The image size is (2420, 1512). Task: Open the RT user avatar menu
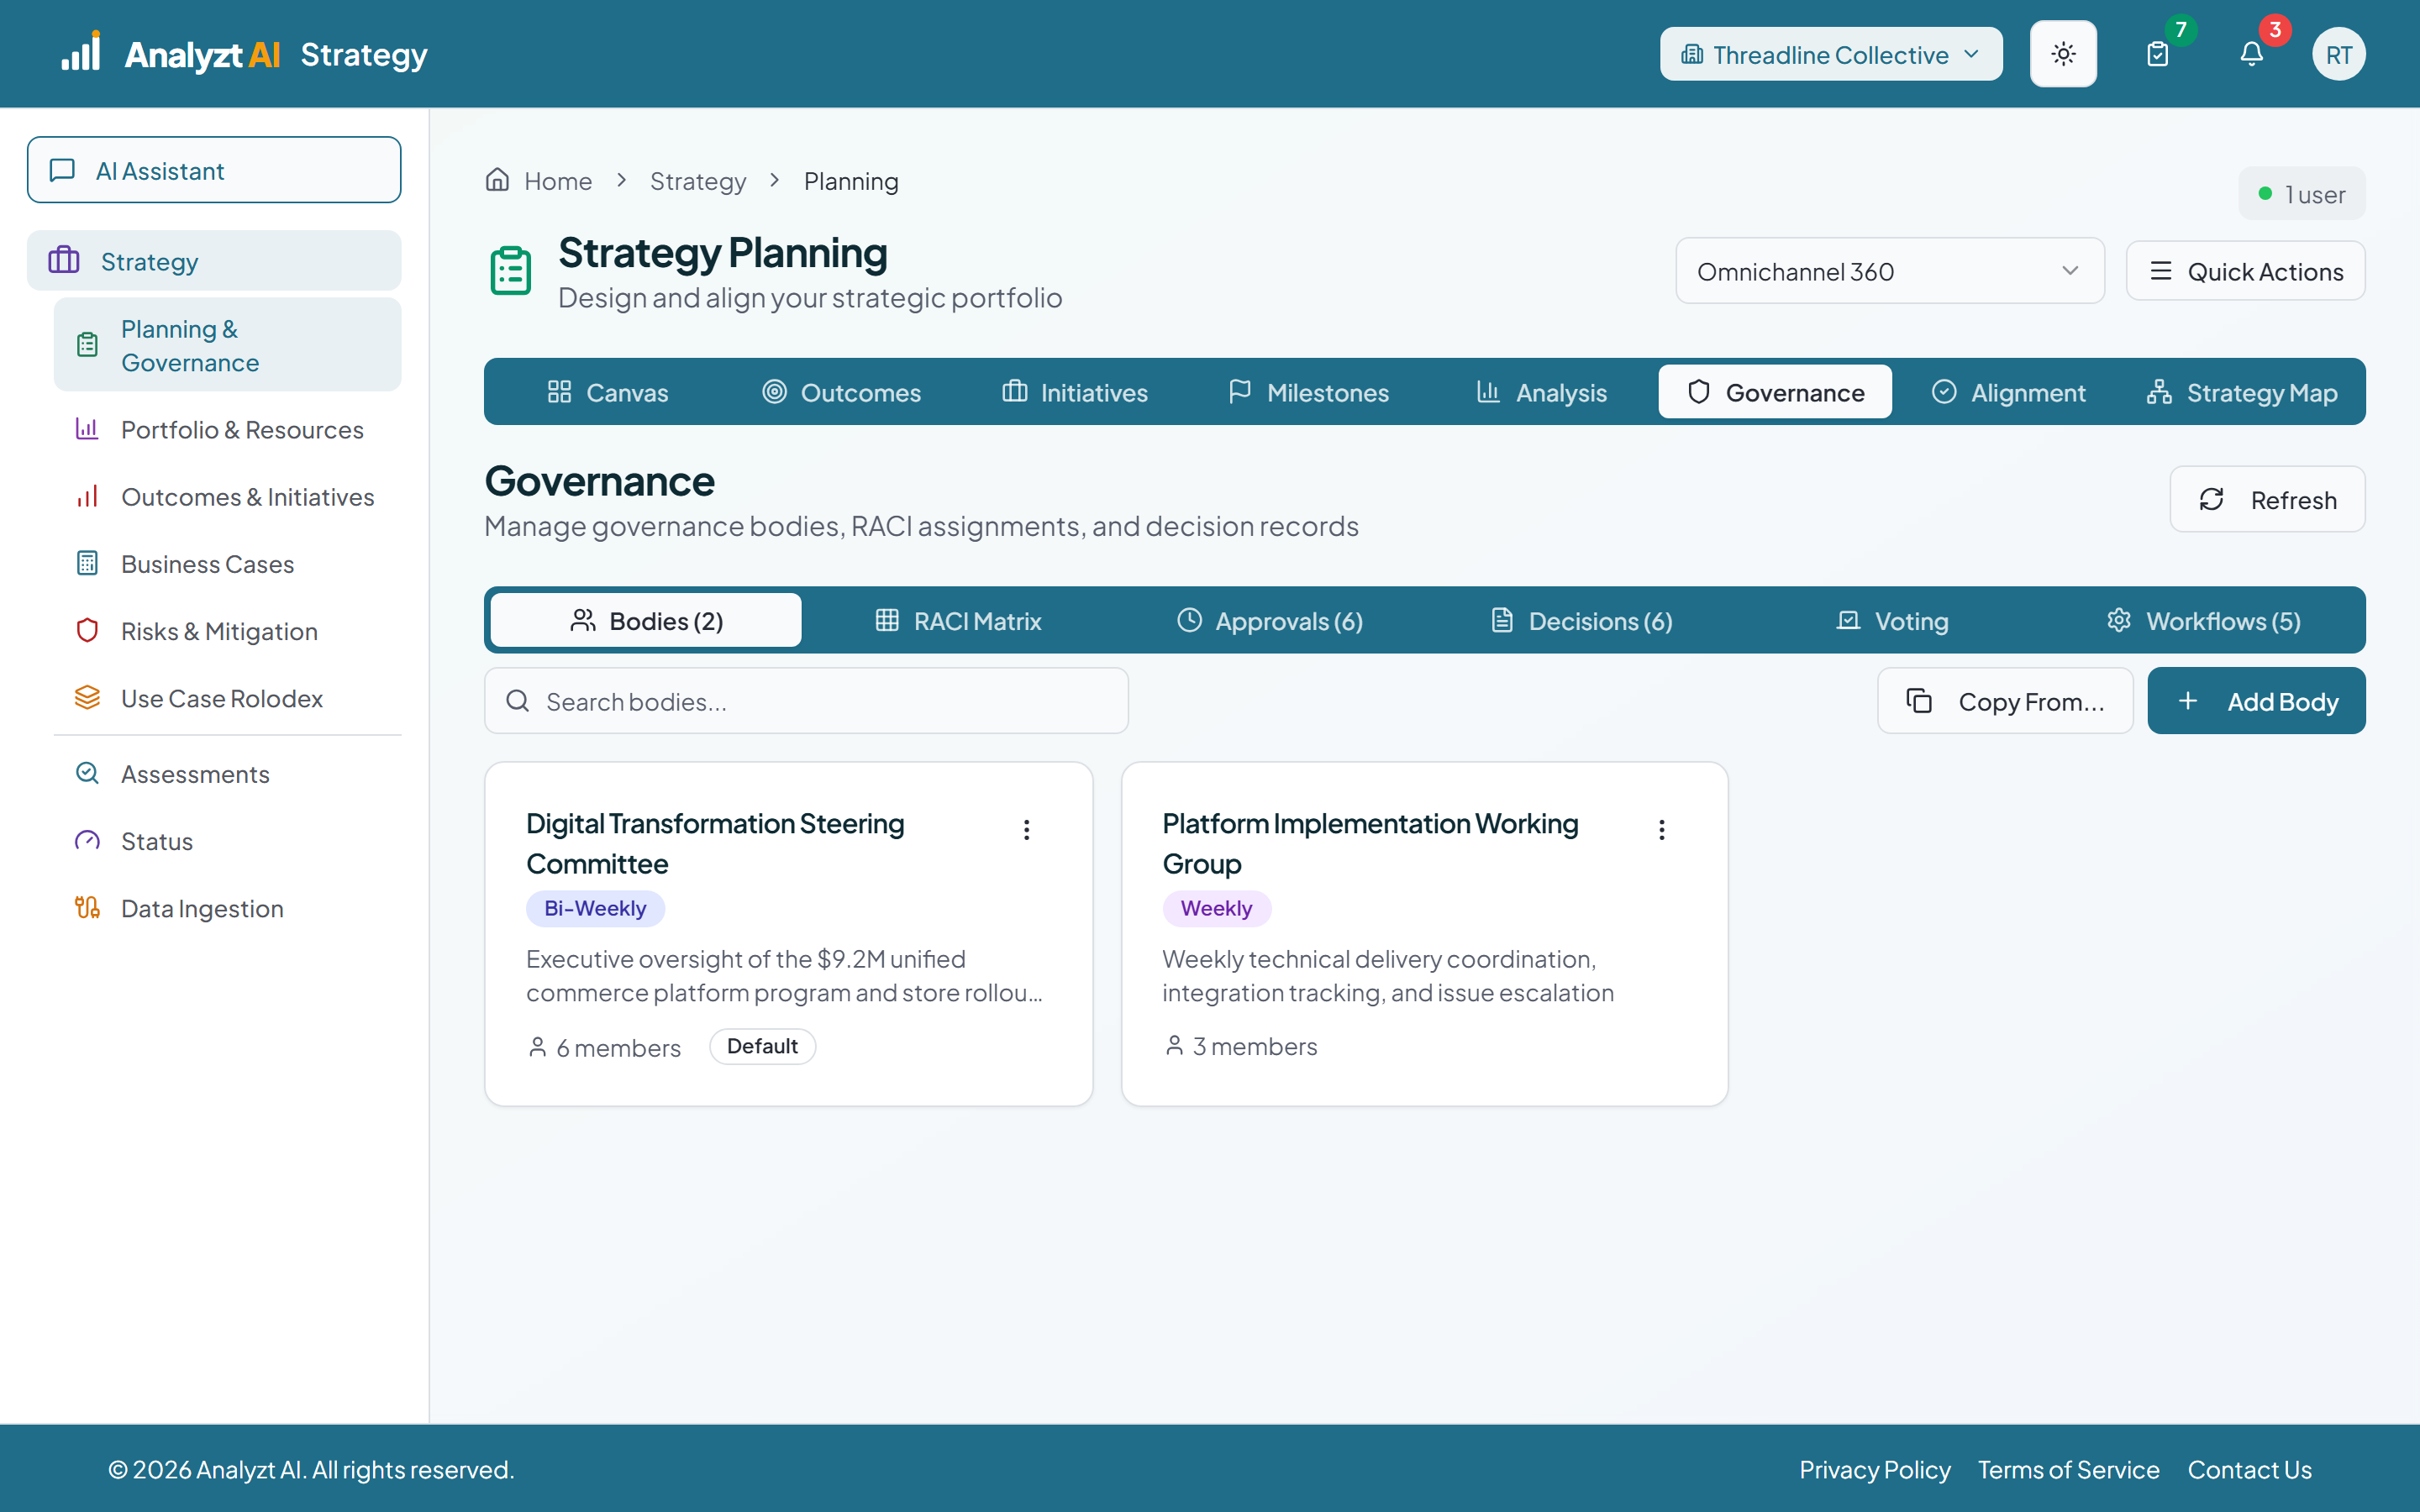tap(2338, 54)
